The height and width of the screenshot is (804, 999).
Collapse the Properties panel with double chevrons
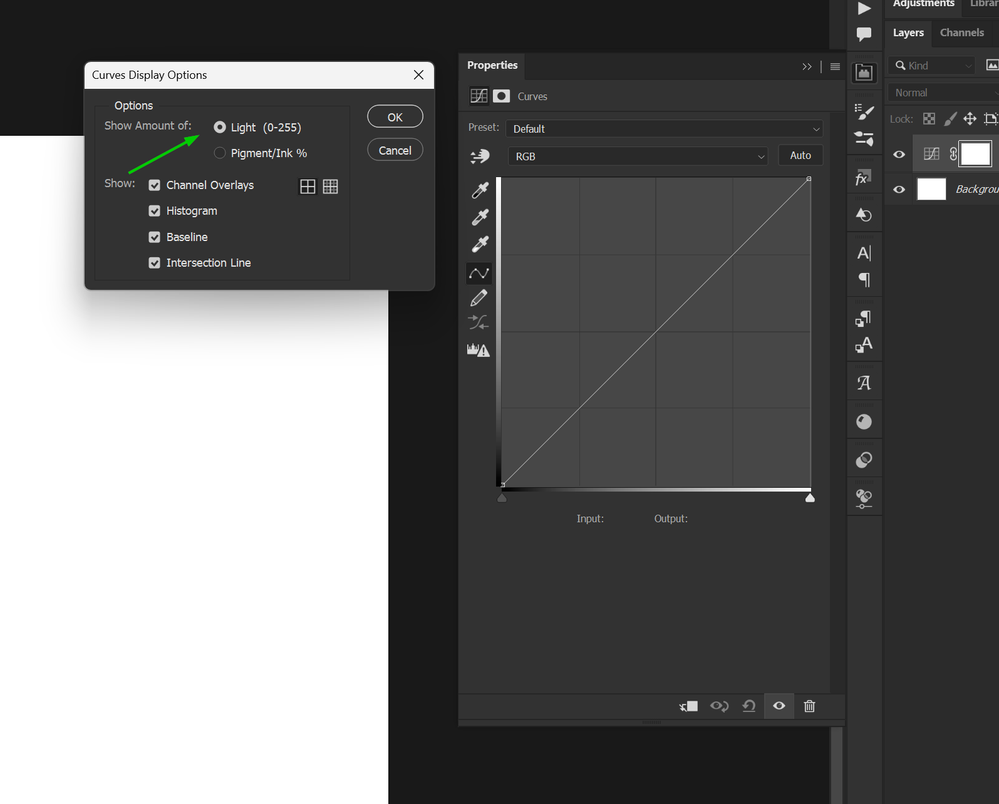pos(807,66)
